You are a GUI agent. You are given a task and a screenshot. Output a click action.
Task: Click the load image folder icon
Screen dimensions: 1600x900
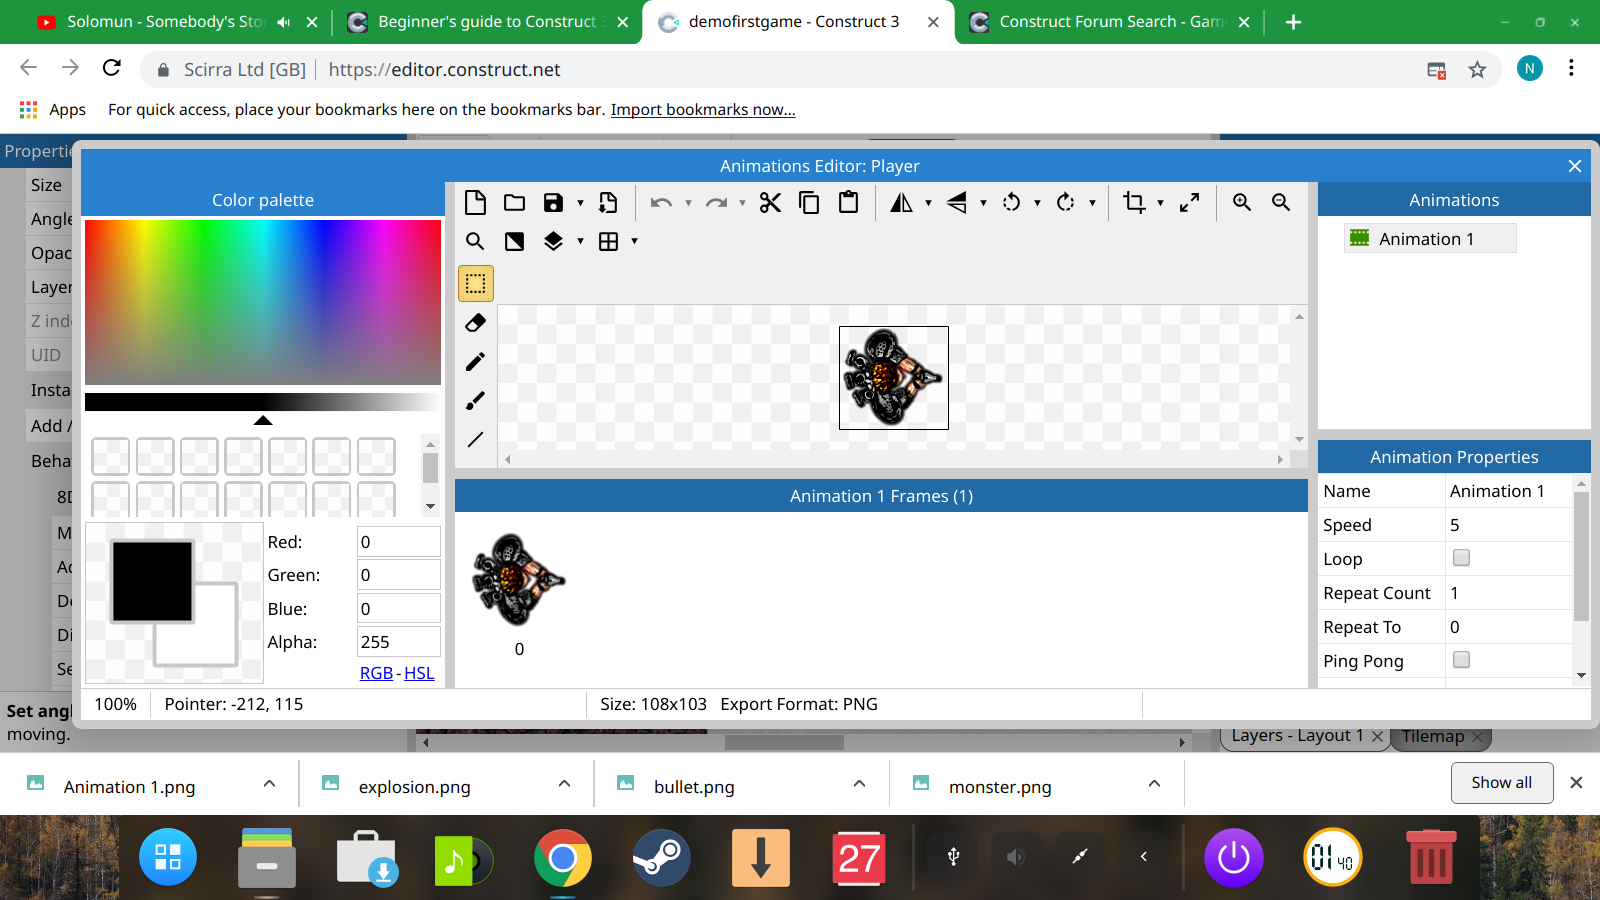point(514,203)
